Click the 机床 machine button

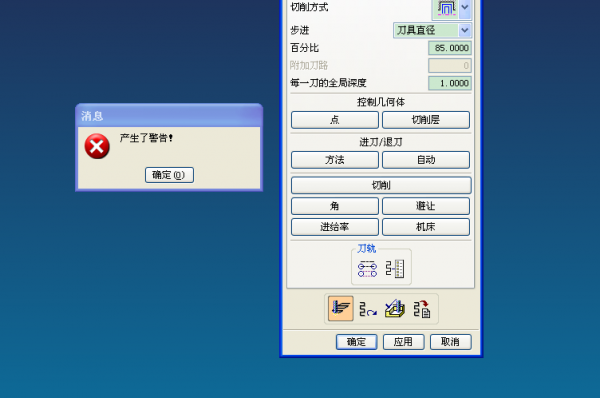[x=426, y=227]
